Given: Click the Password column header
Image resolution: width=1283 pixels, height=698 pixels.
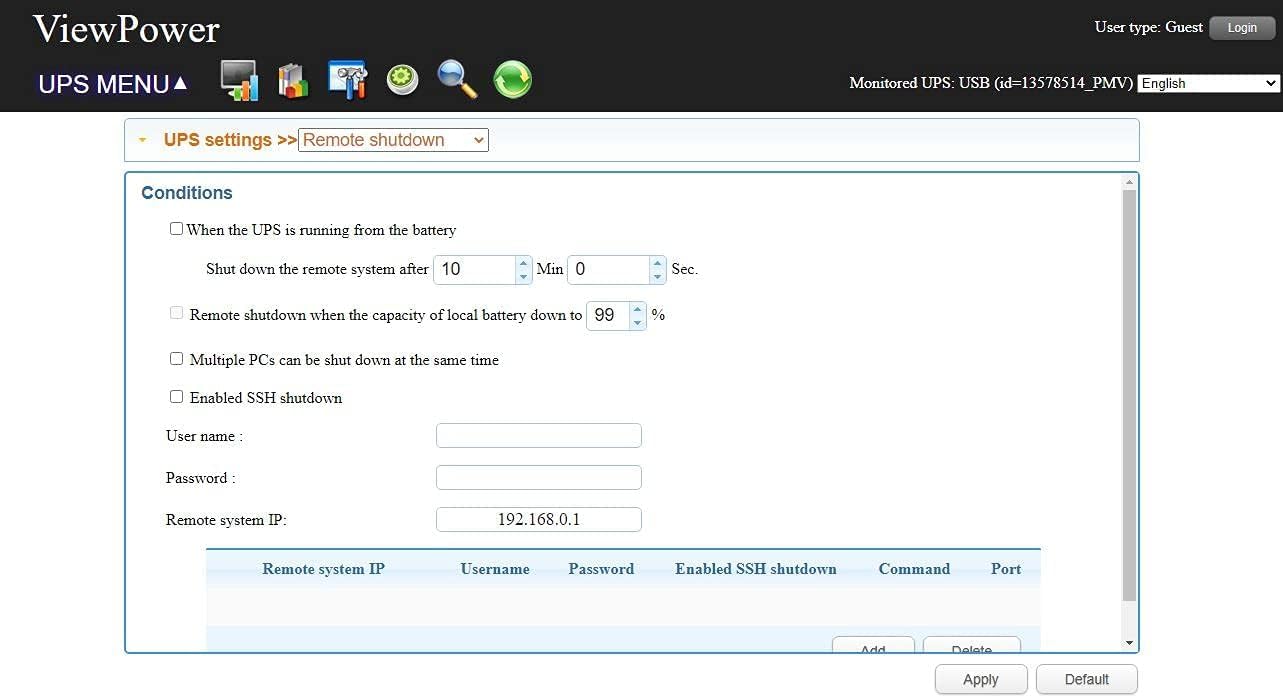Looking at the screenshot, I should [601, 569].
